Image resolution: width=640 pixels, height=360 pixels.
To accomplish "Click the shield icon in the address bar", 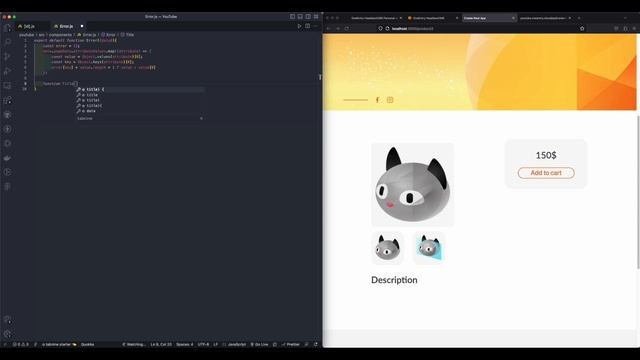I will 380,29.
